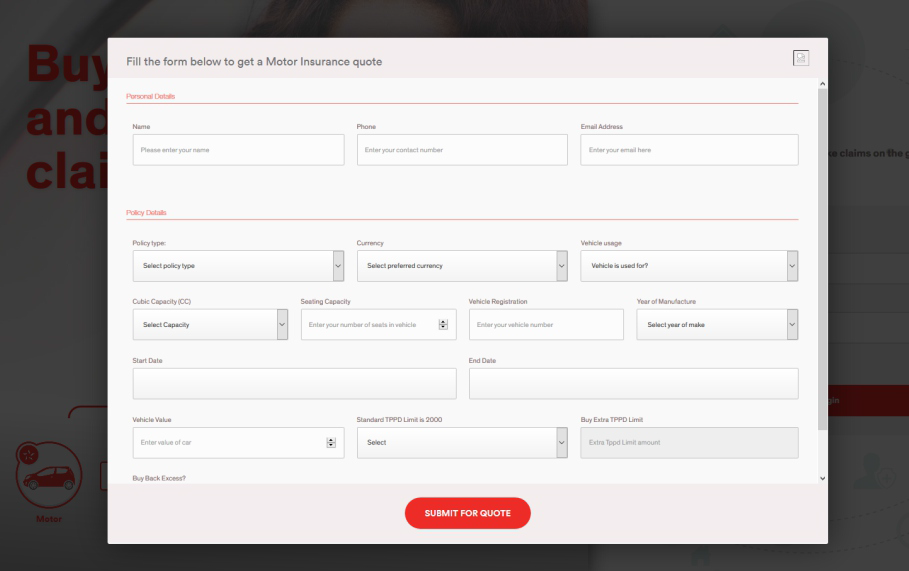The width and height of the screenshot is (909, 571).
Task: Click the Seating Capacity spinner arrows
Action: point(443,324)
